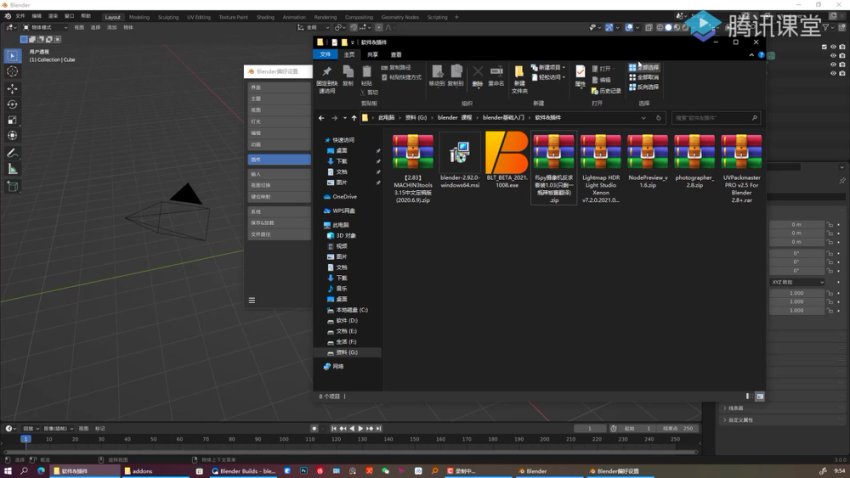
Task: Select the BLT_BETA_2021 exe file
Action: (507, 160)
